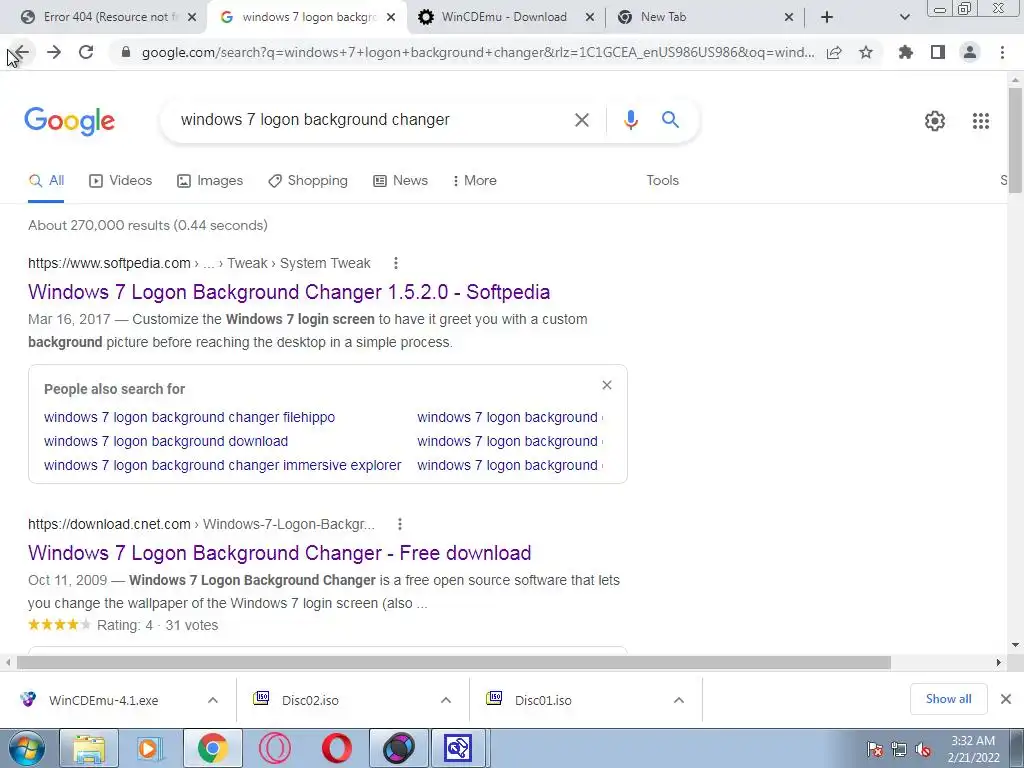Open the Opera GX taskbar icon

(x=274, y=748)
